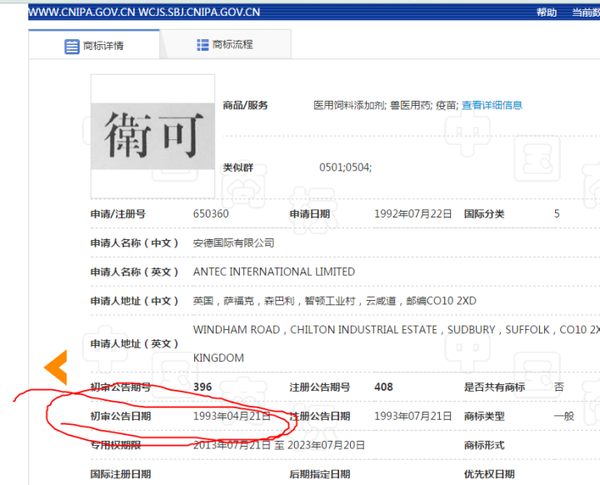Select the date 1993年04月21日
Screen dimensions: 600x485
(x=232, y=416)
